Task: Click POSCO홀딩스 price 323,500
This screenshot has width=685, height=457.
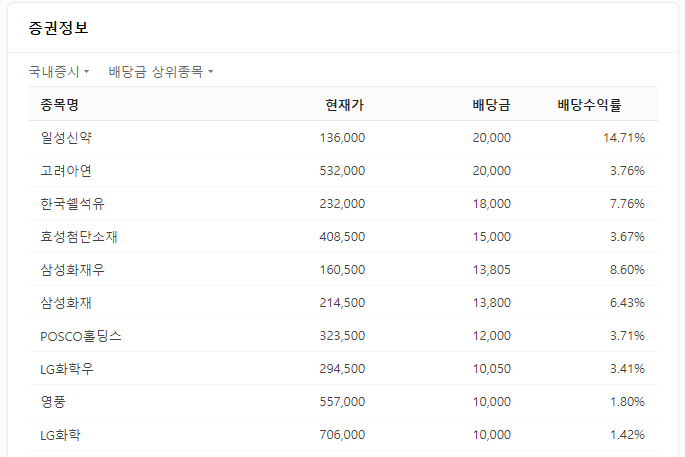Action: click(342, 336)
